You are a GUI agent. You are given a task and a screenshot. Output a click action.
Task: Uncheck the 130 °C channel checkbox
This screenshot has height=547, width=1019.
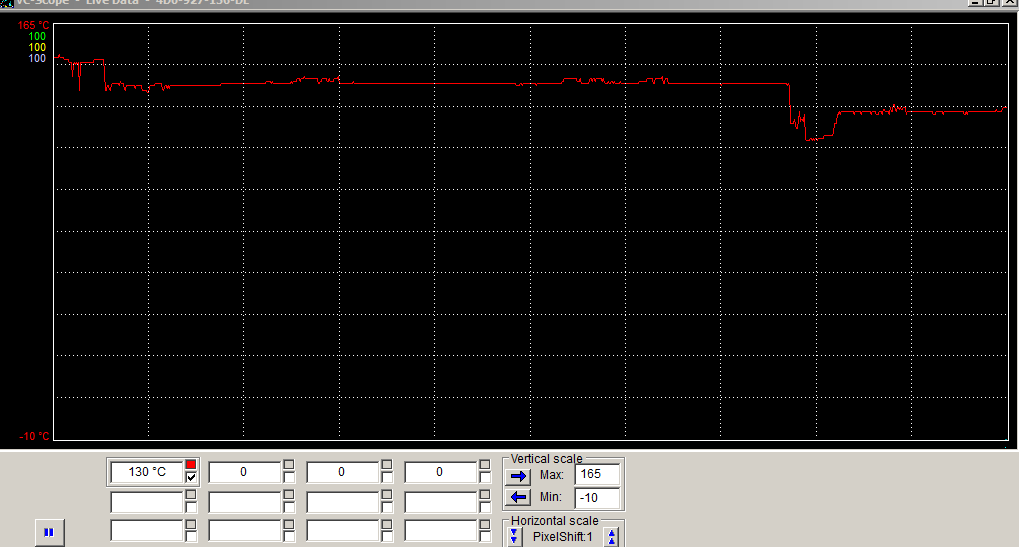[x=191, y=477]
